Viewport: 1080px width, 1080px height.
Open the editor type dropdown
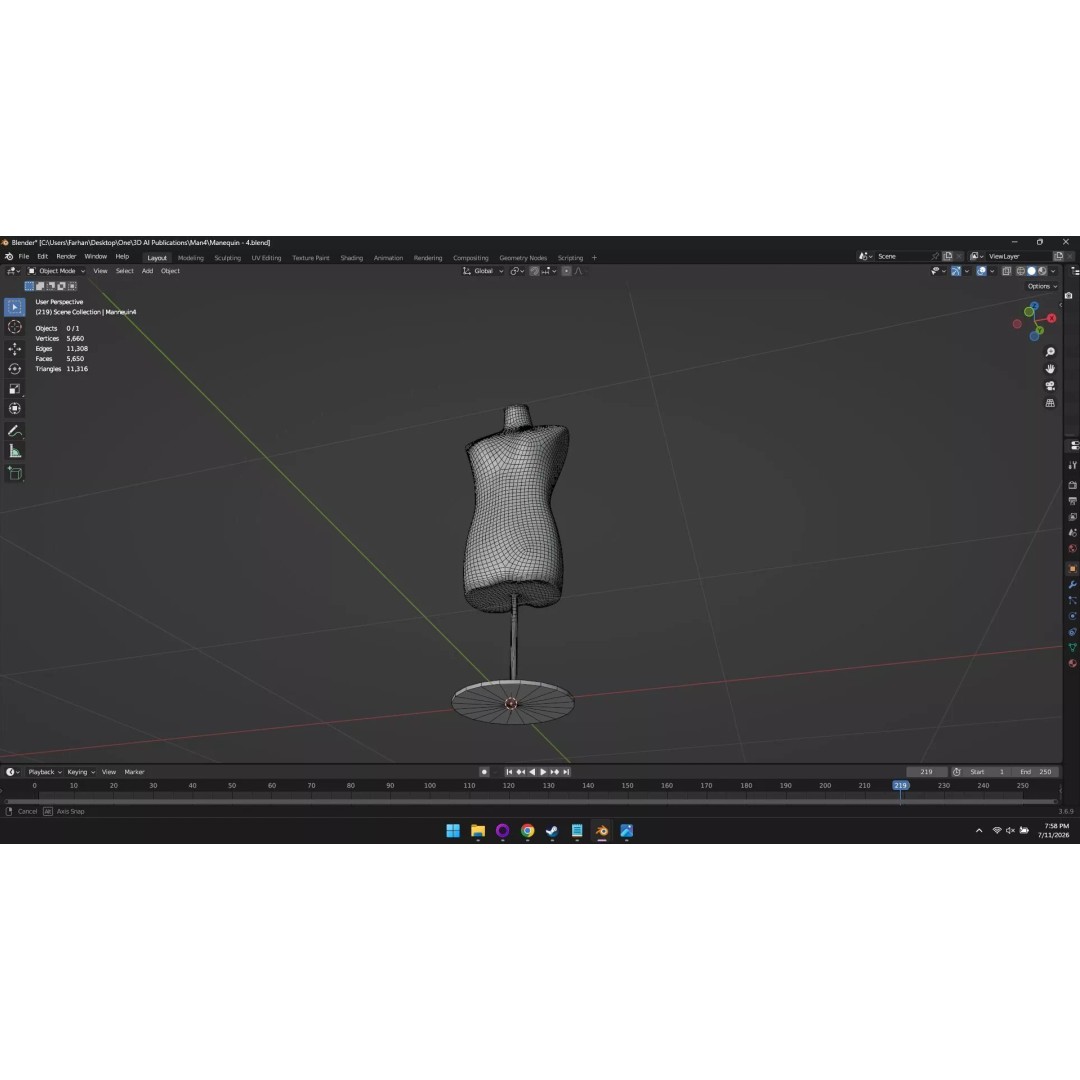[13, 271]
